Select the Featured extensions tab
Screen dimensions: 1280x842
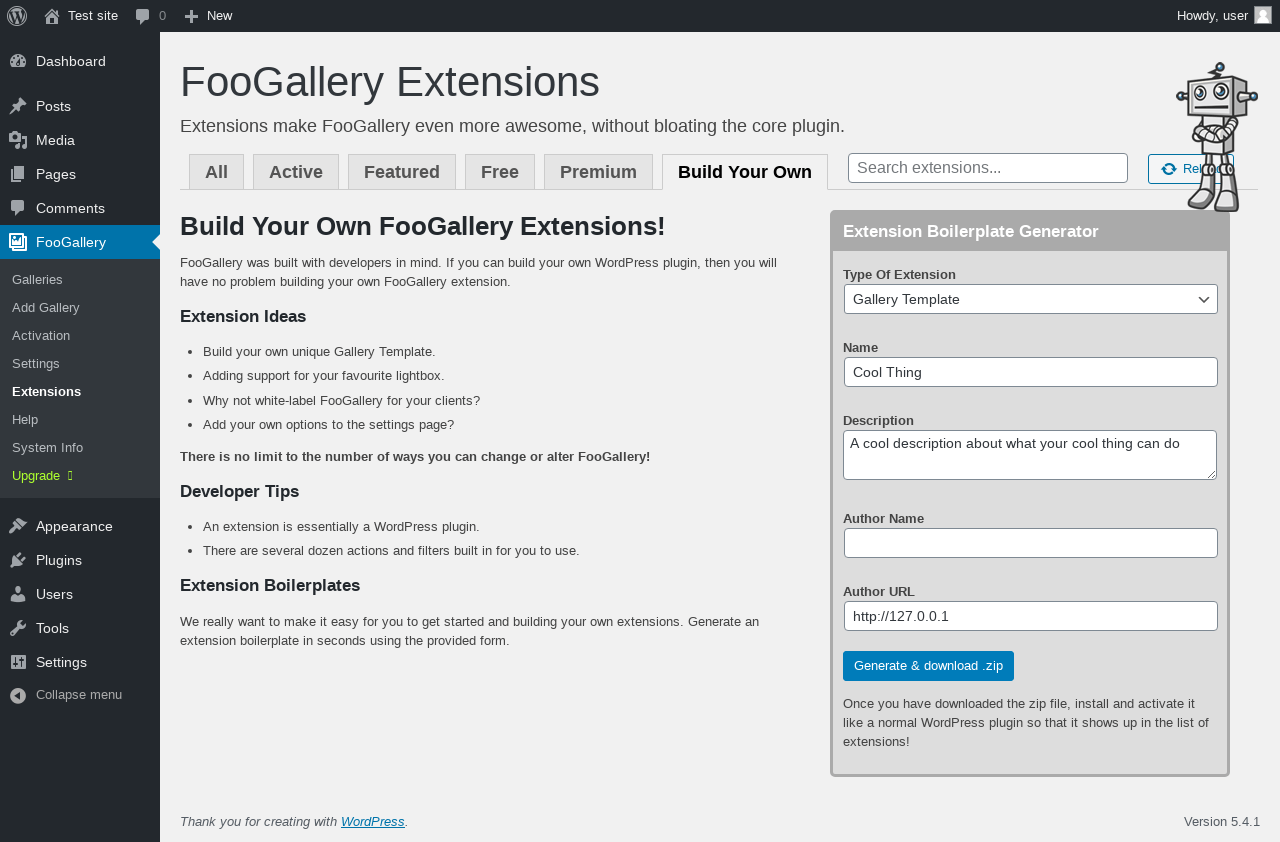pyautogui.click(x=401, y=171)
